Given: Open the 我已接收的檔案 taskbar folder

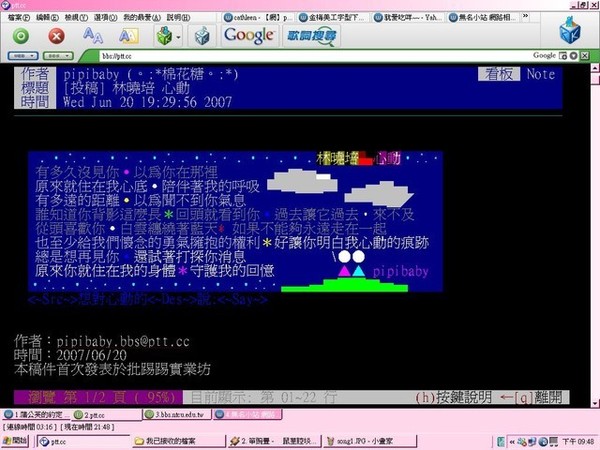Looking at the screenshot, I should [177, 441].
